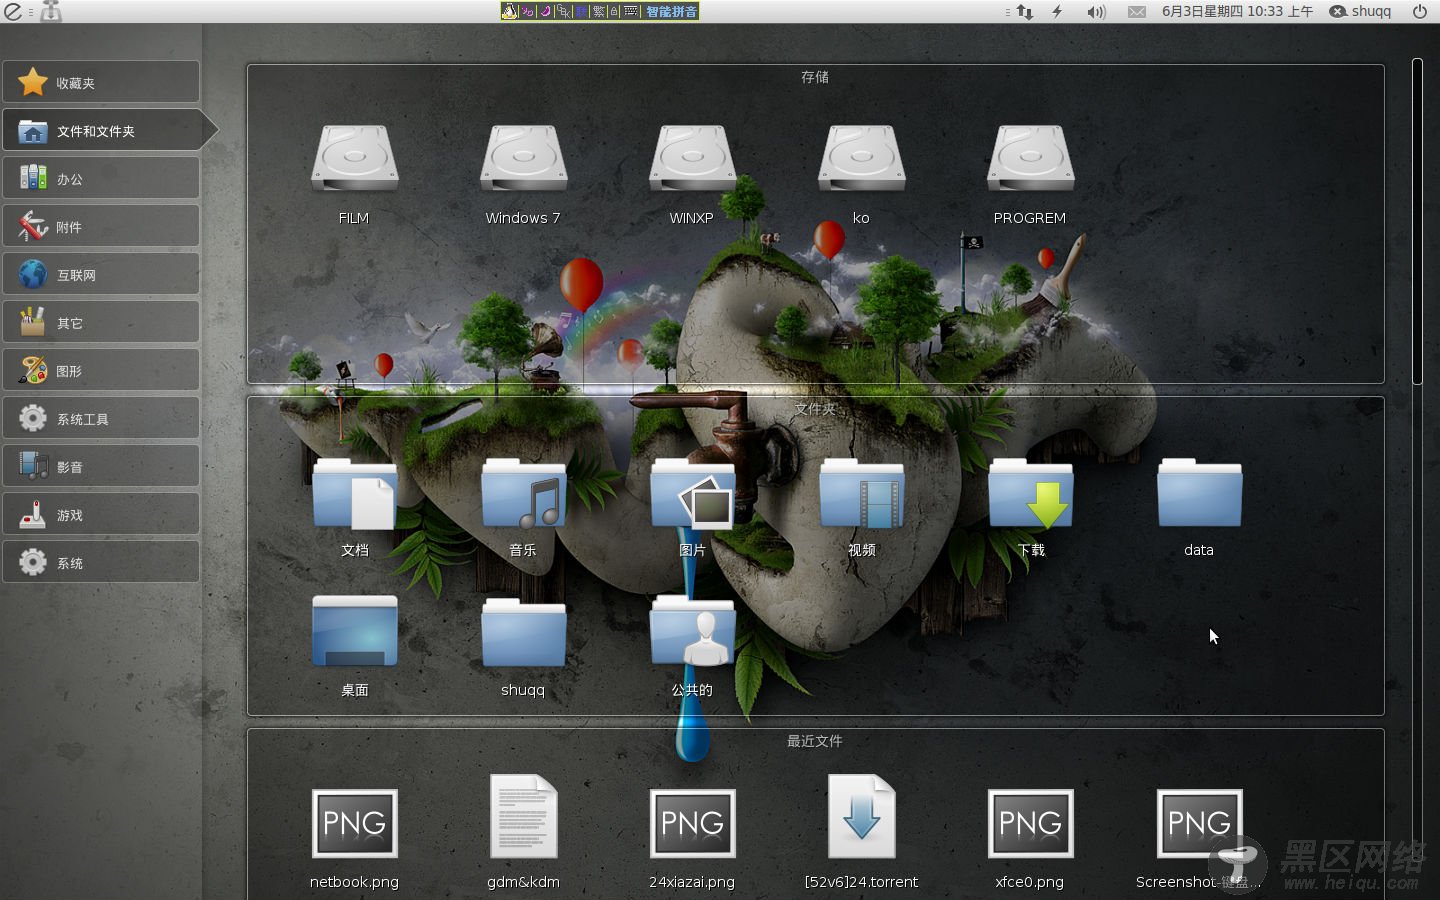Click the circular logo on top panel
The height and width of the screenshot is (900, 1440).
[13, 11]
